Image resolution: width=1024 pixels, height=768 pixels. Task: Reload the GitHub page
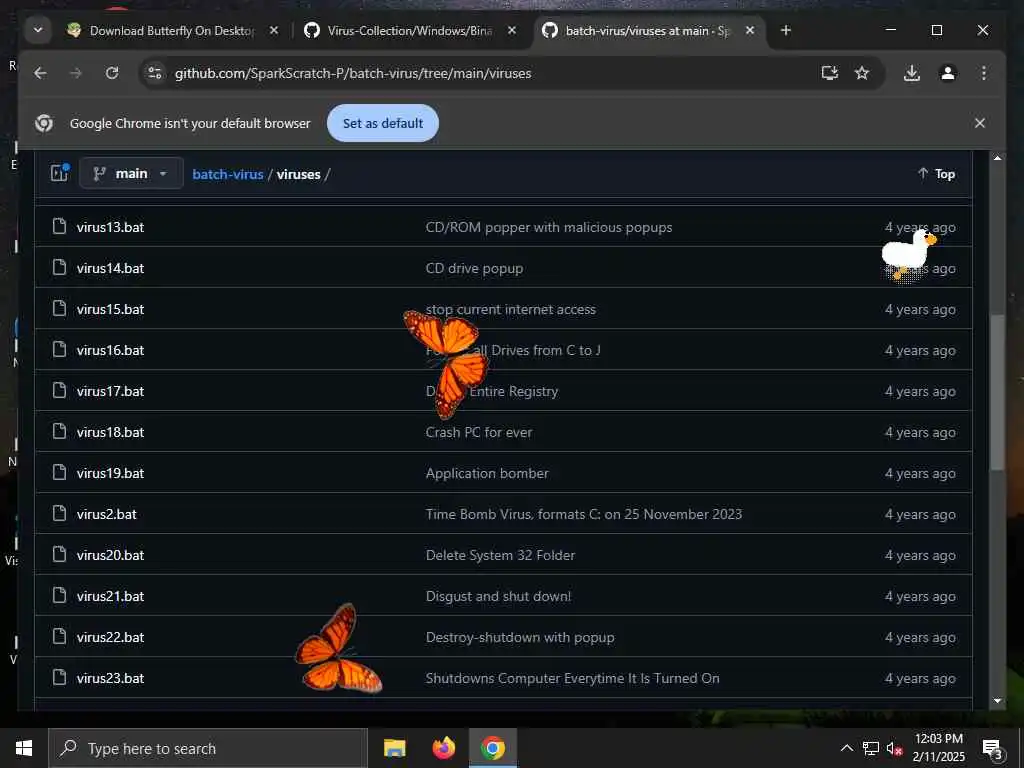pos(112,73)
